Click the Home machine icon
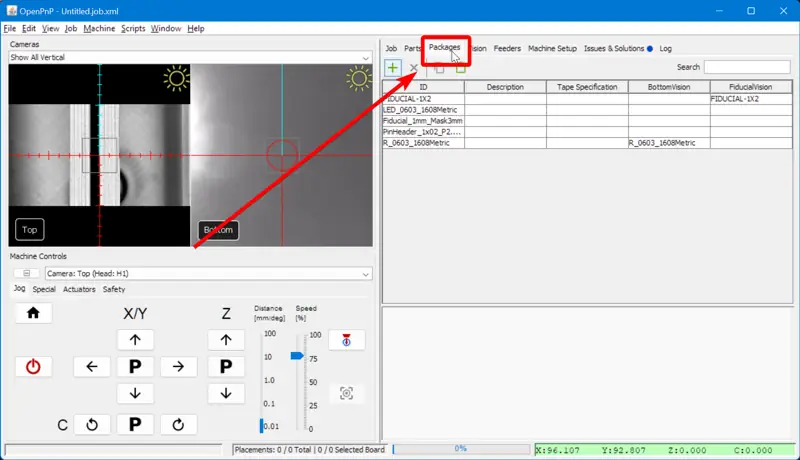This screenshot has width=800, height=460. click(x=33, y=313)
